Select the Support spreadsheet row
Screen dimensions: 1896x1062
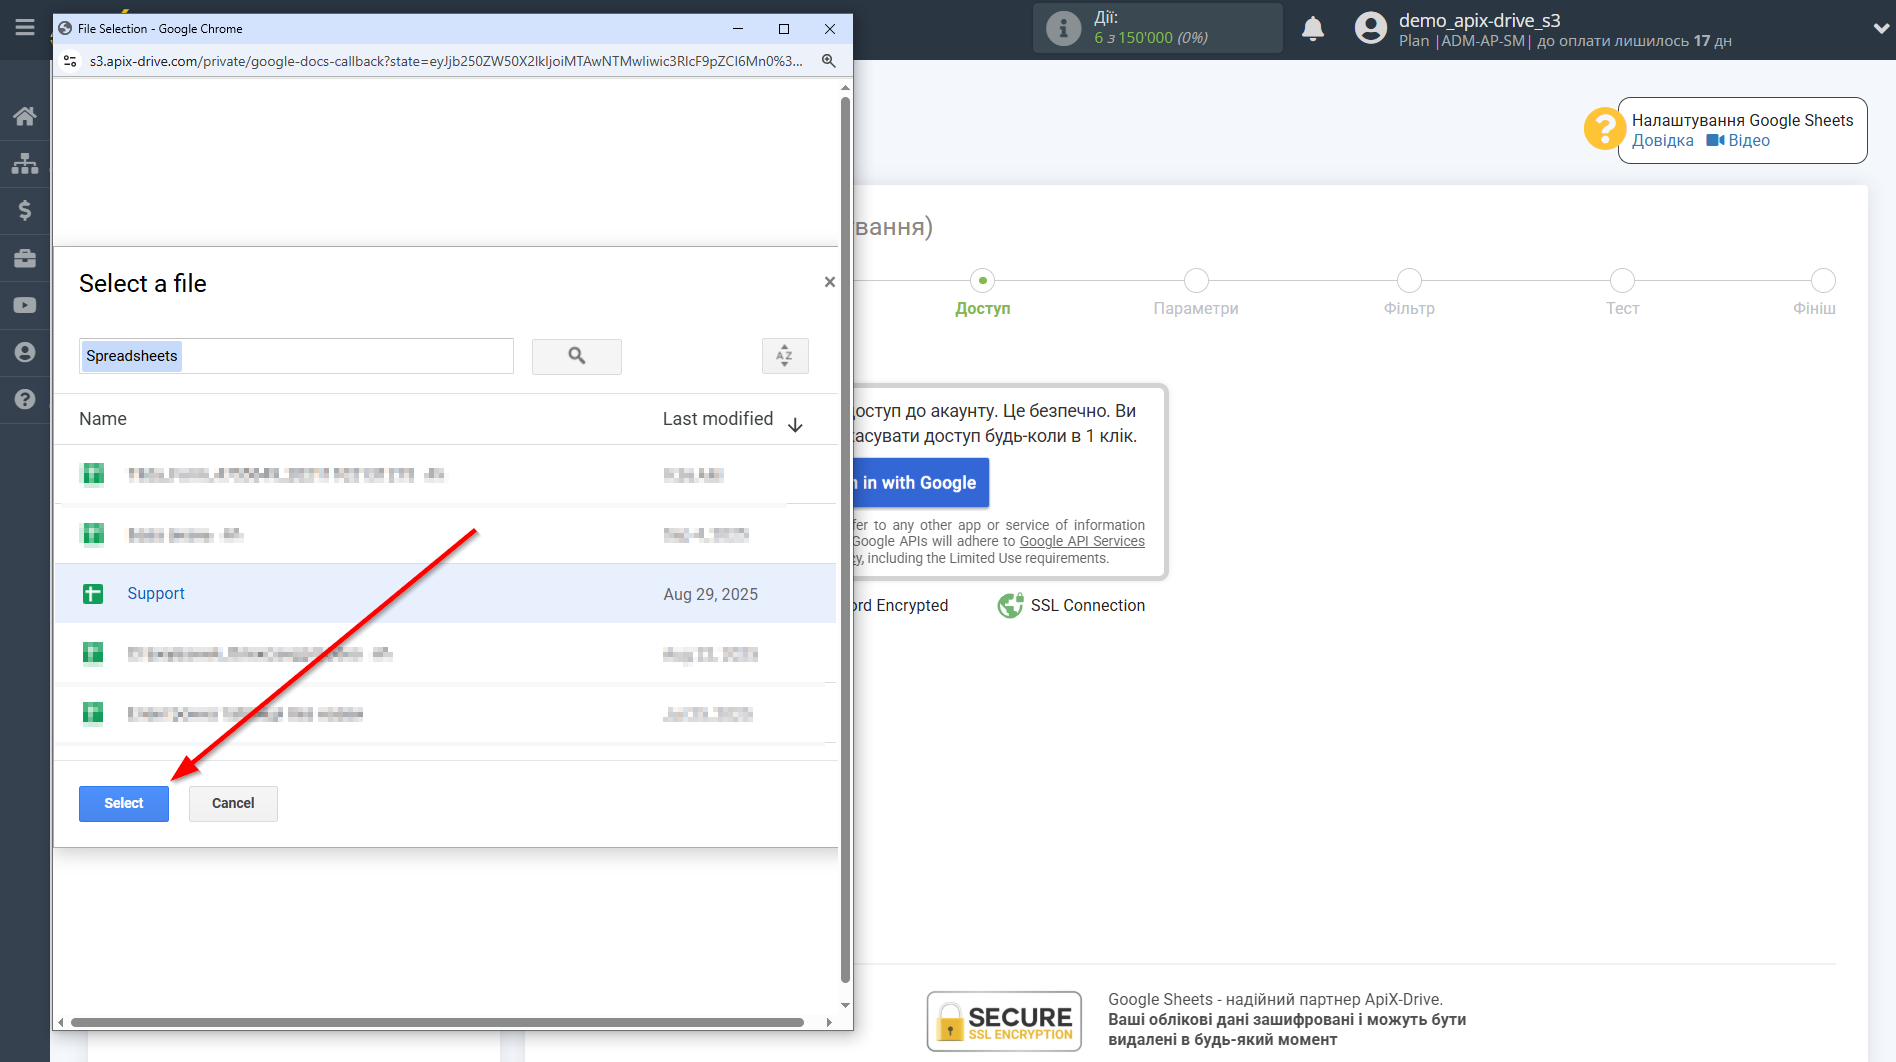156,594
